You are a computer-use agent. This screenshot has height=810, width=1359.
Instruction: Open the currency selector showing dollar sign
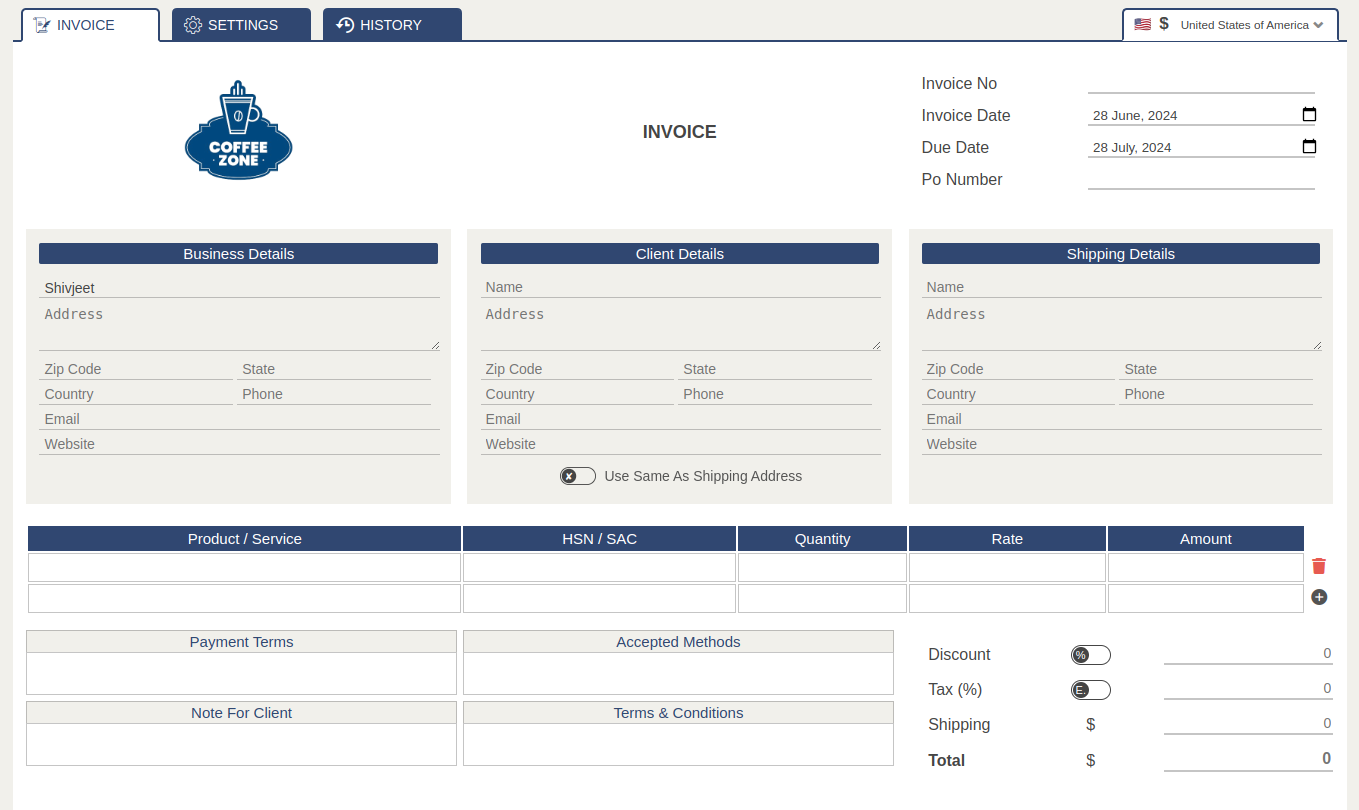click(x=1163, y=23)
